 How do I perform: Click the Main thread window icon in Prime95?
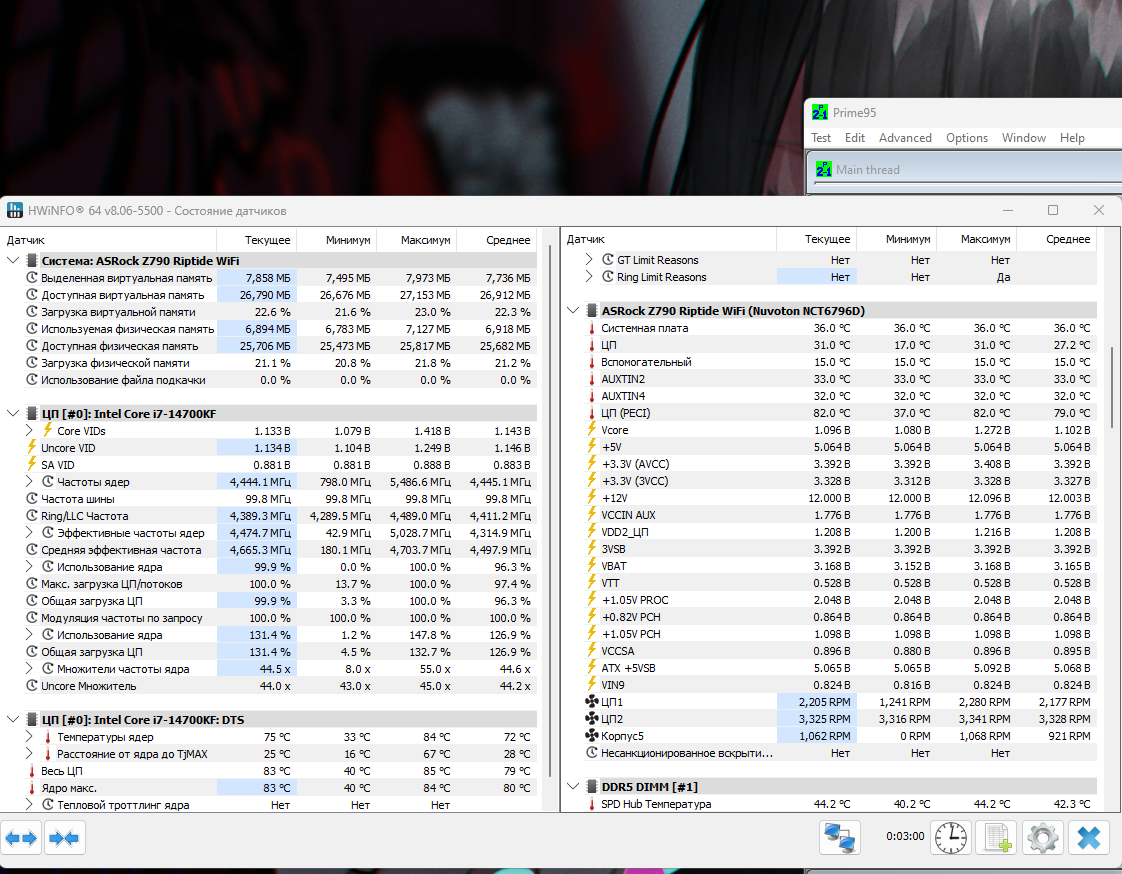824,170
